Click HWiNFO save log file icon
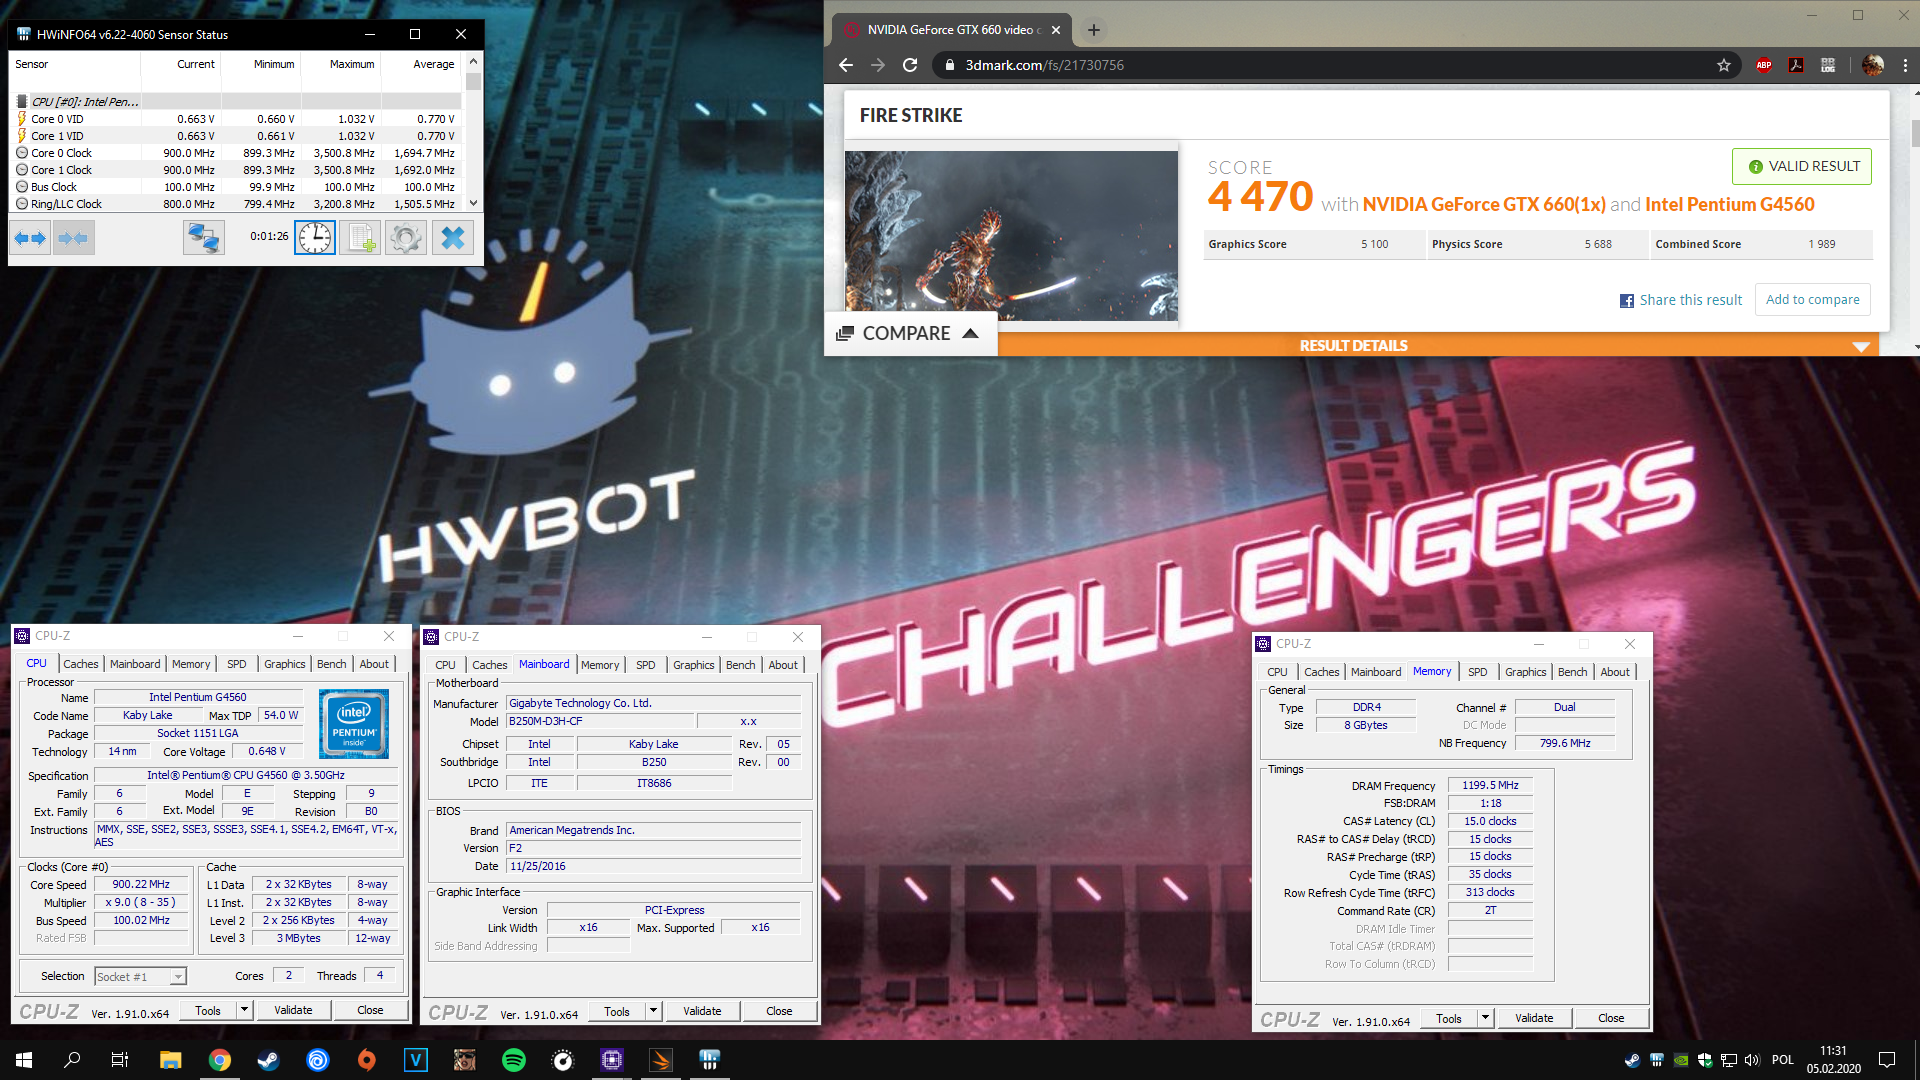The image size is (1920, 1080). click(360, 238)
